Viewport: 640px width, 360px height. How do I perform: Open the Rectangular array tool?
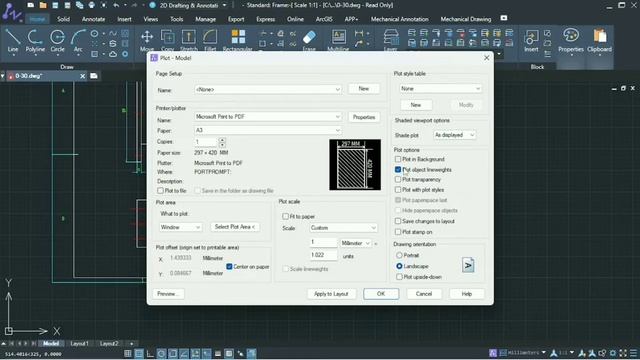pos(238,40)
